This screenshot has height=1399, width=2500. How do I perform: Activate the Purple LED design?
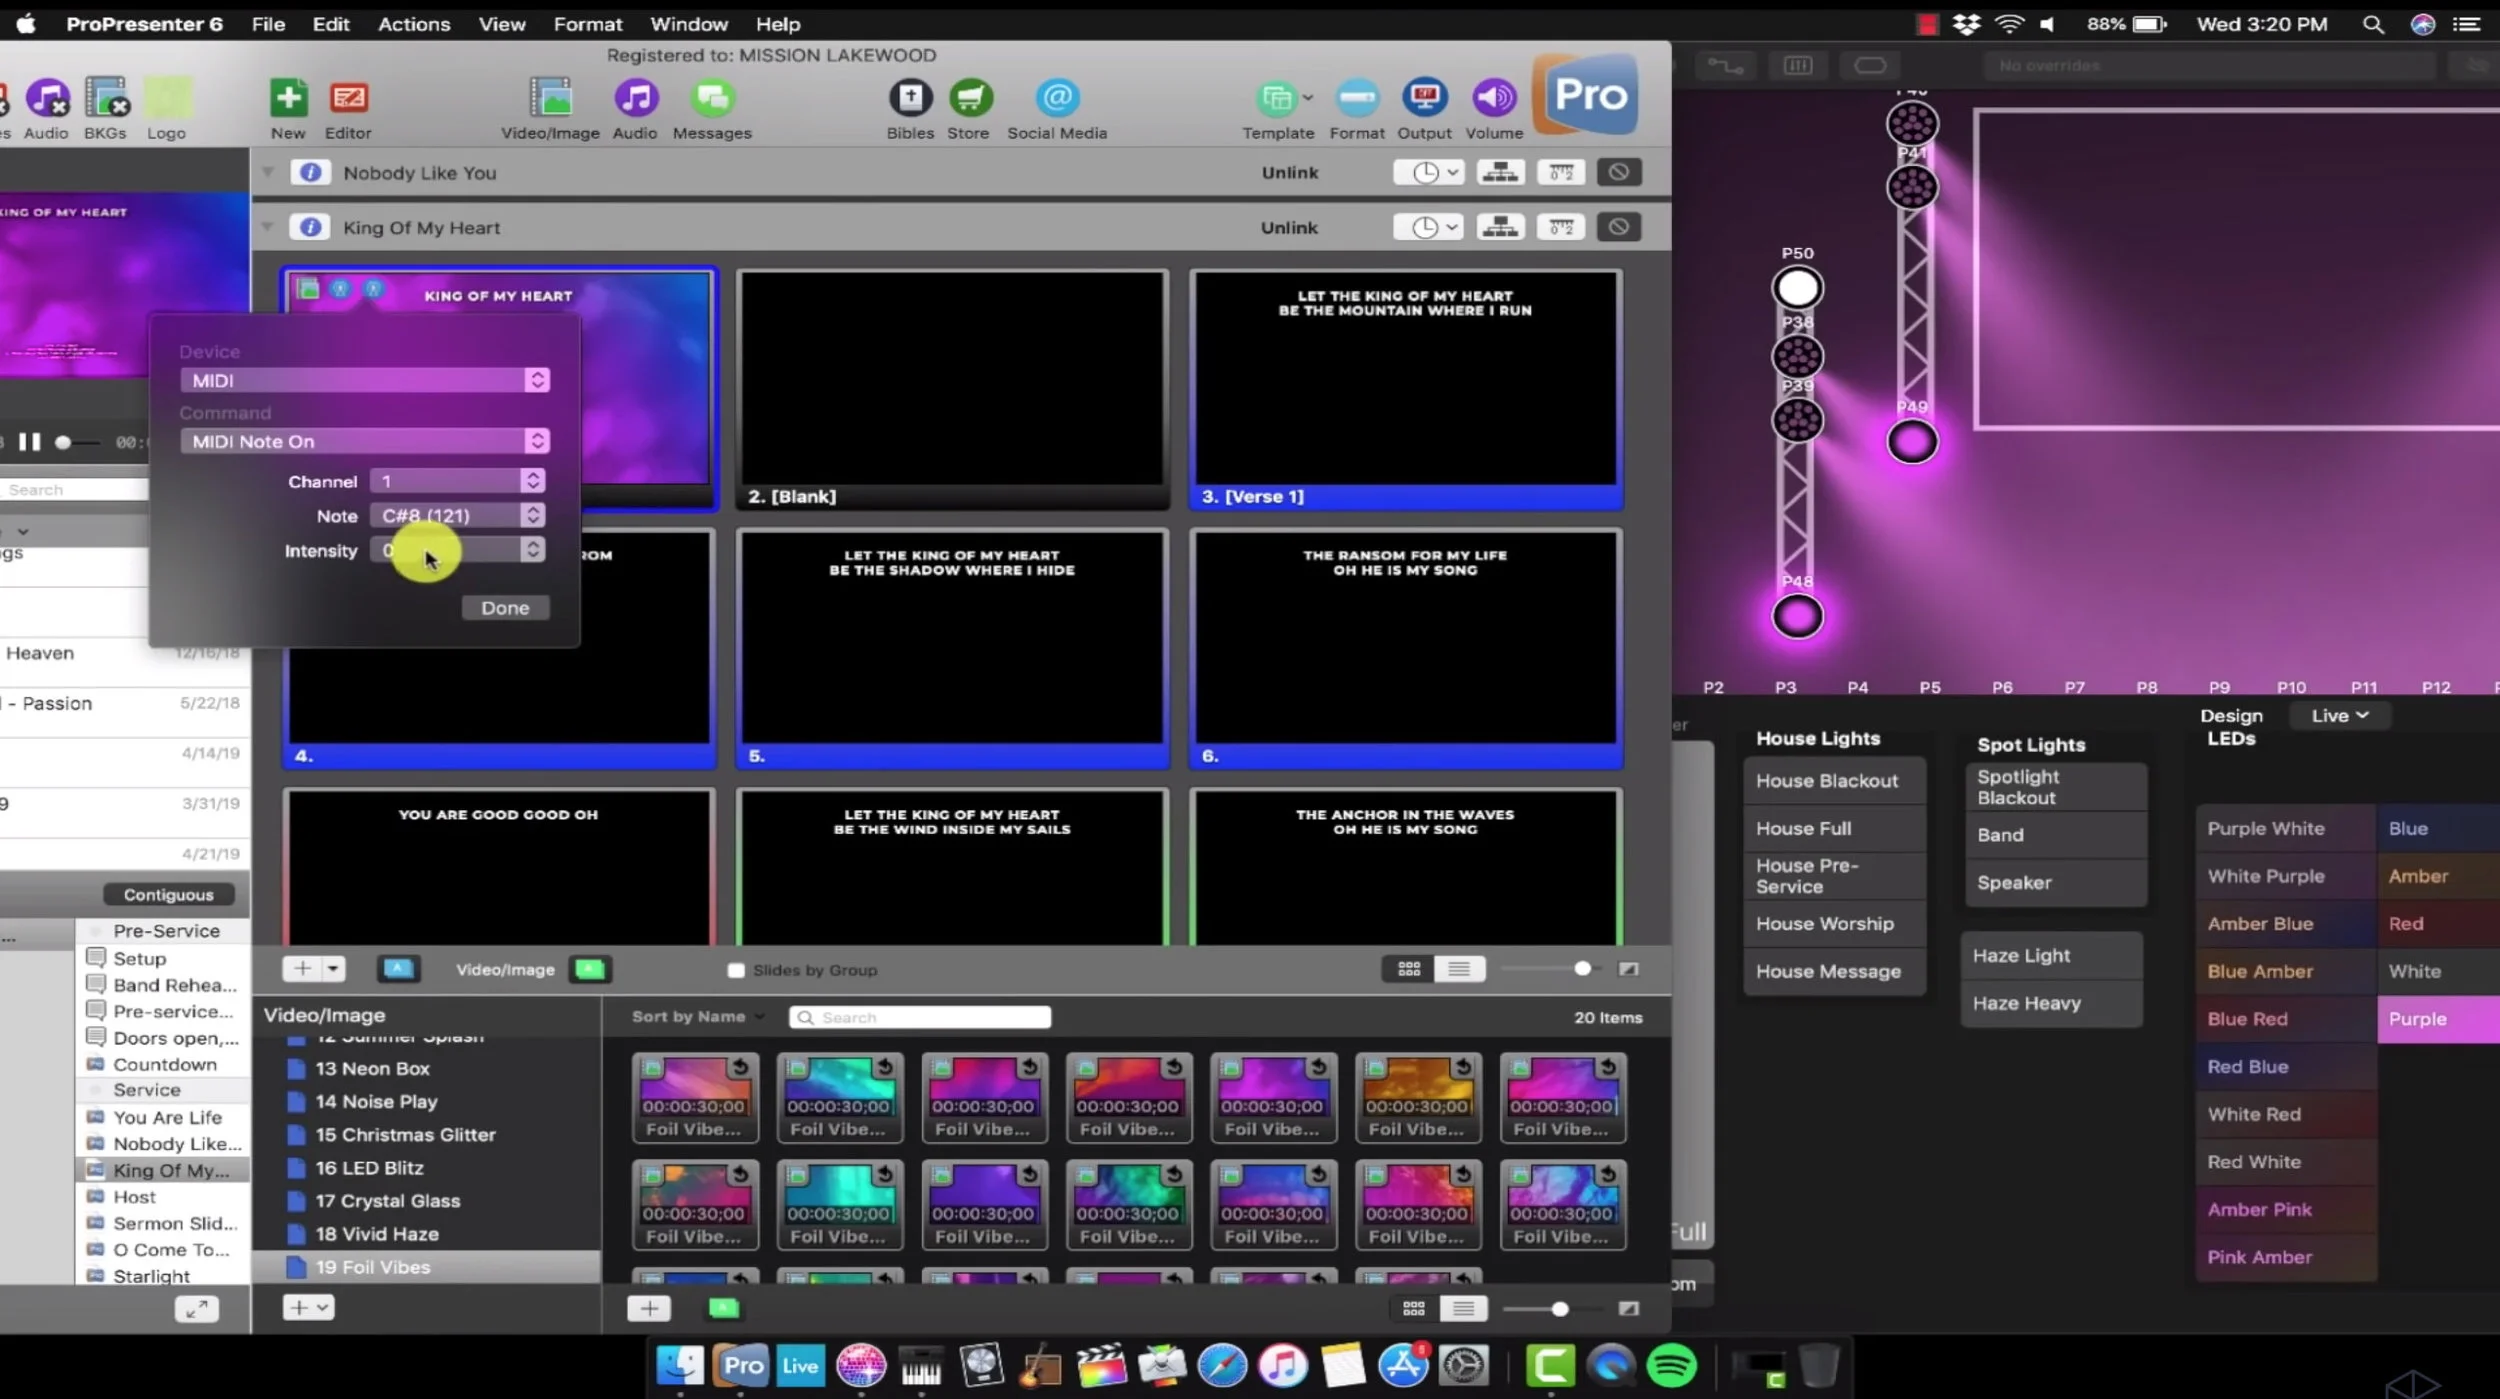tap(2438, 1019)
